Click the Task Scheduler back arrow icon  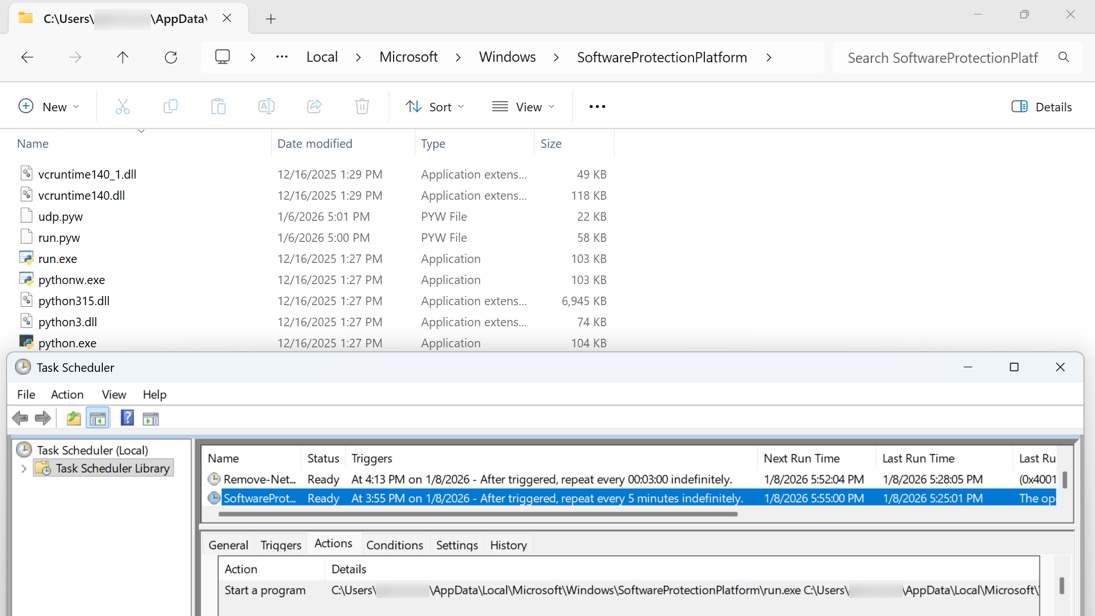[20, 418]
